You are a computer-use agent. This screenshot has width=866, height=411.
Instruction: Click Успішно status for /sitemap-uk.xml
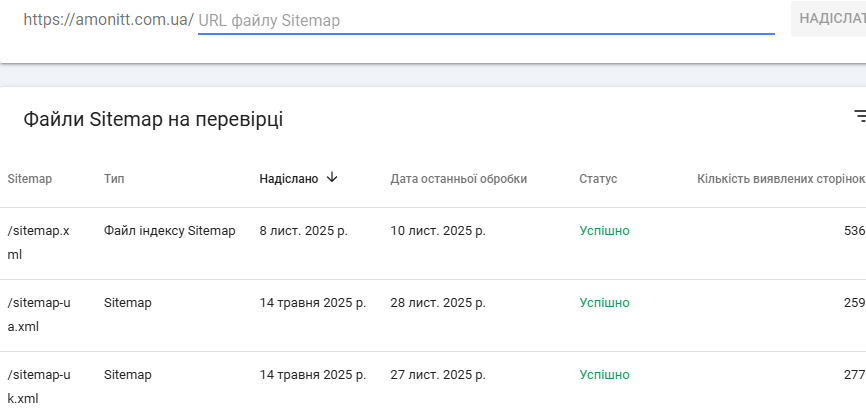point(604,375)
